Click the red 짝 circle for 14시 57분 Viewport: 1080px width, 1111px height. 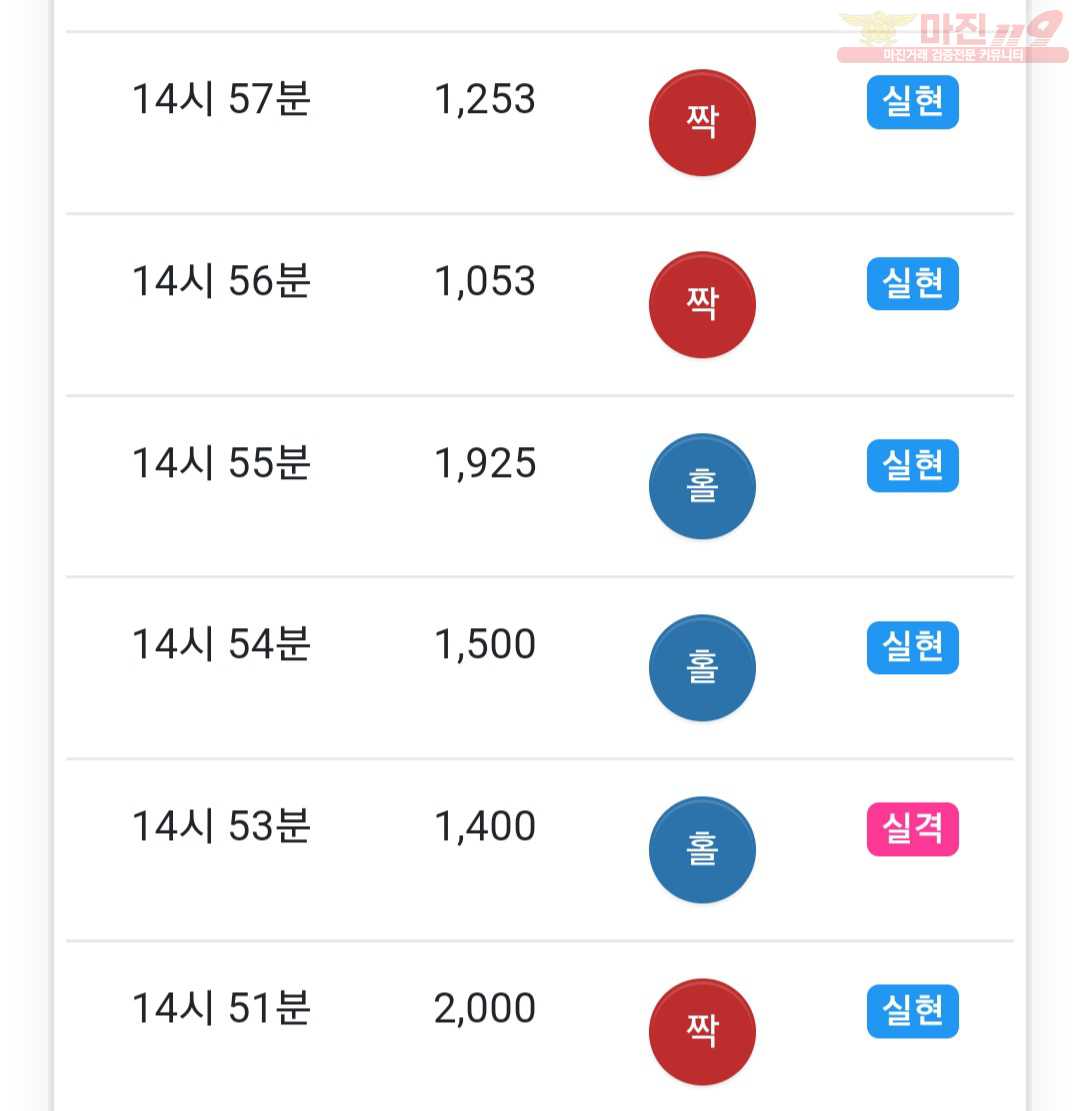[x=702, y=123]
